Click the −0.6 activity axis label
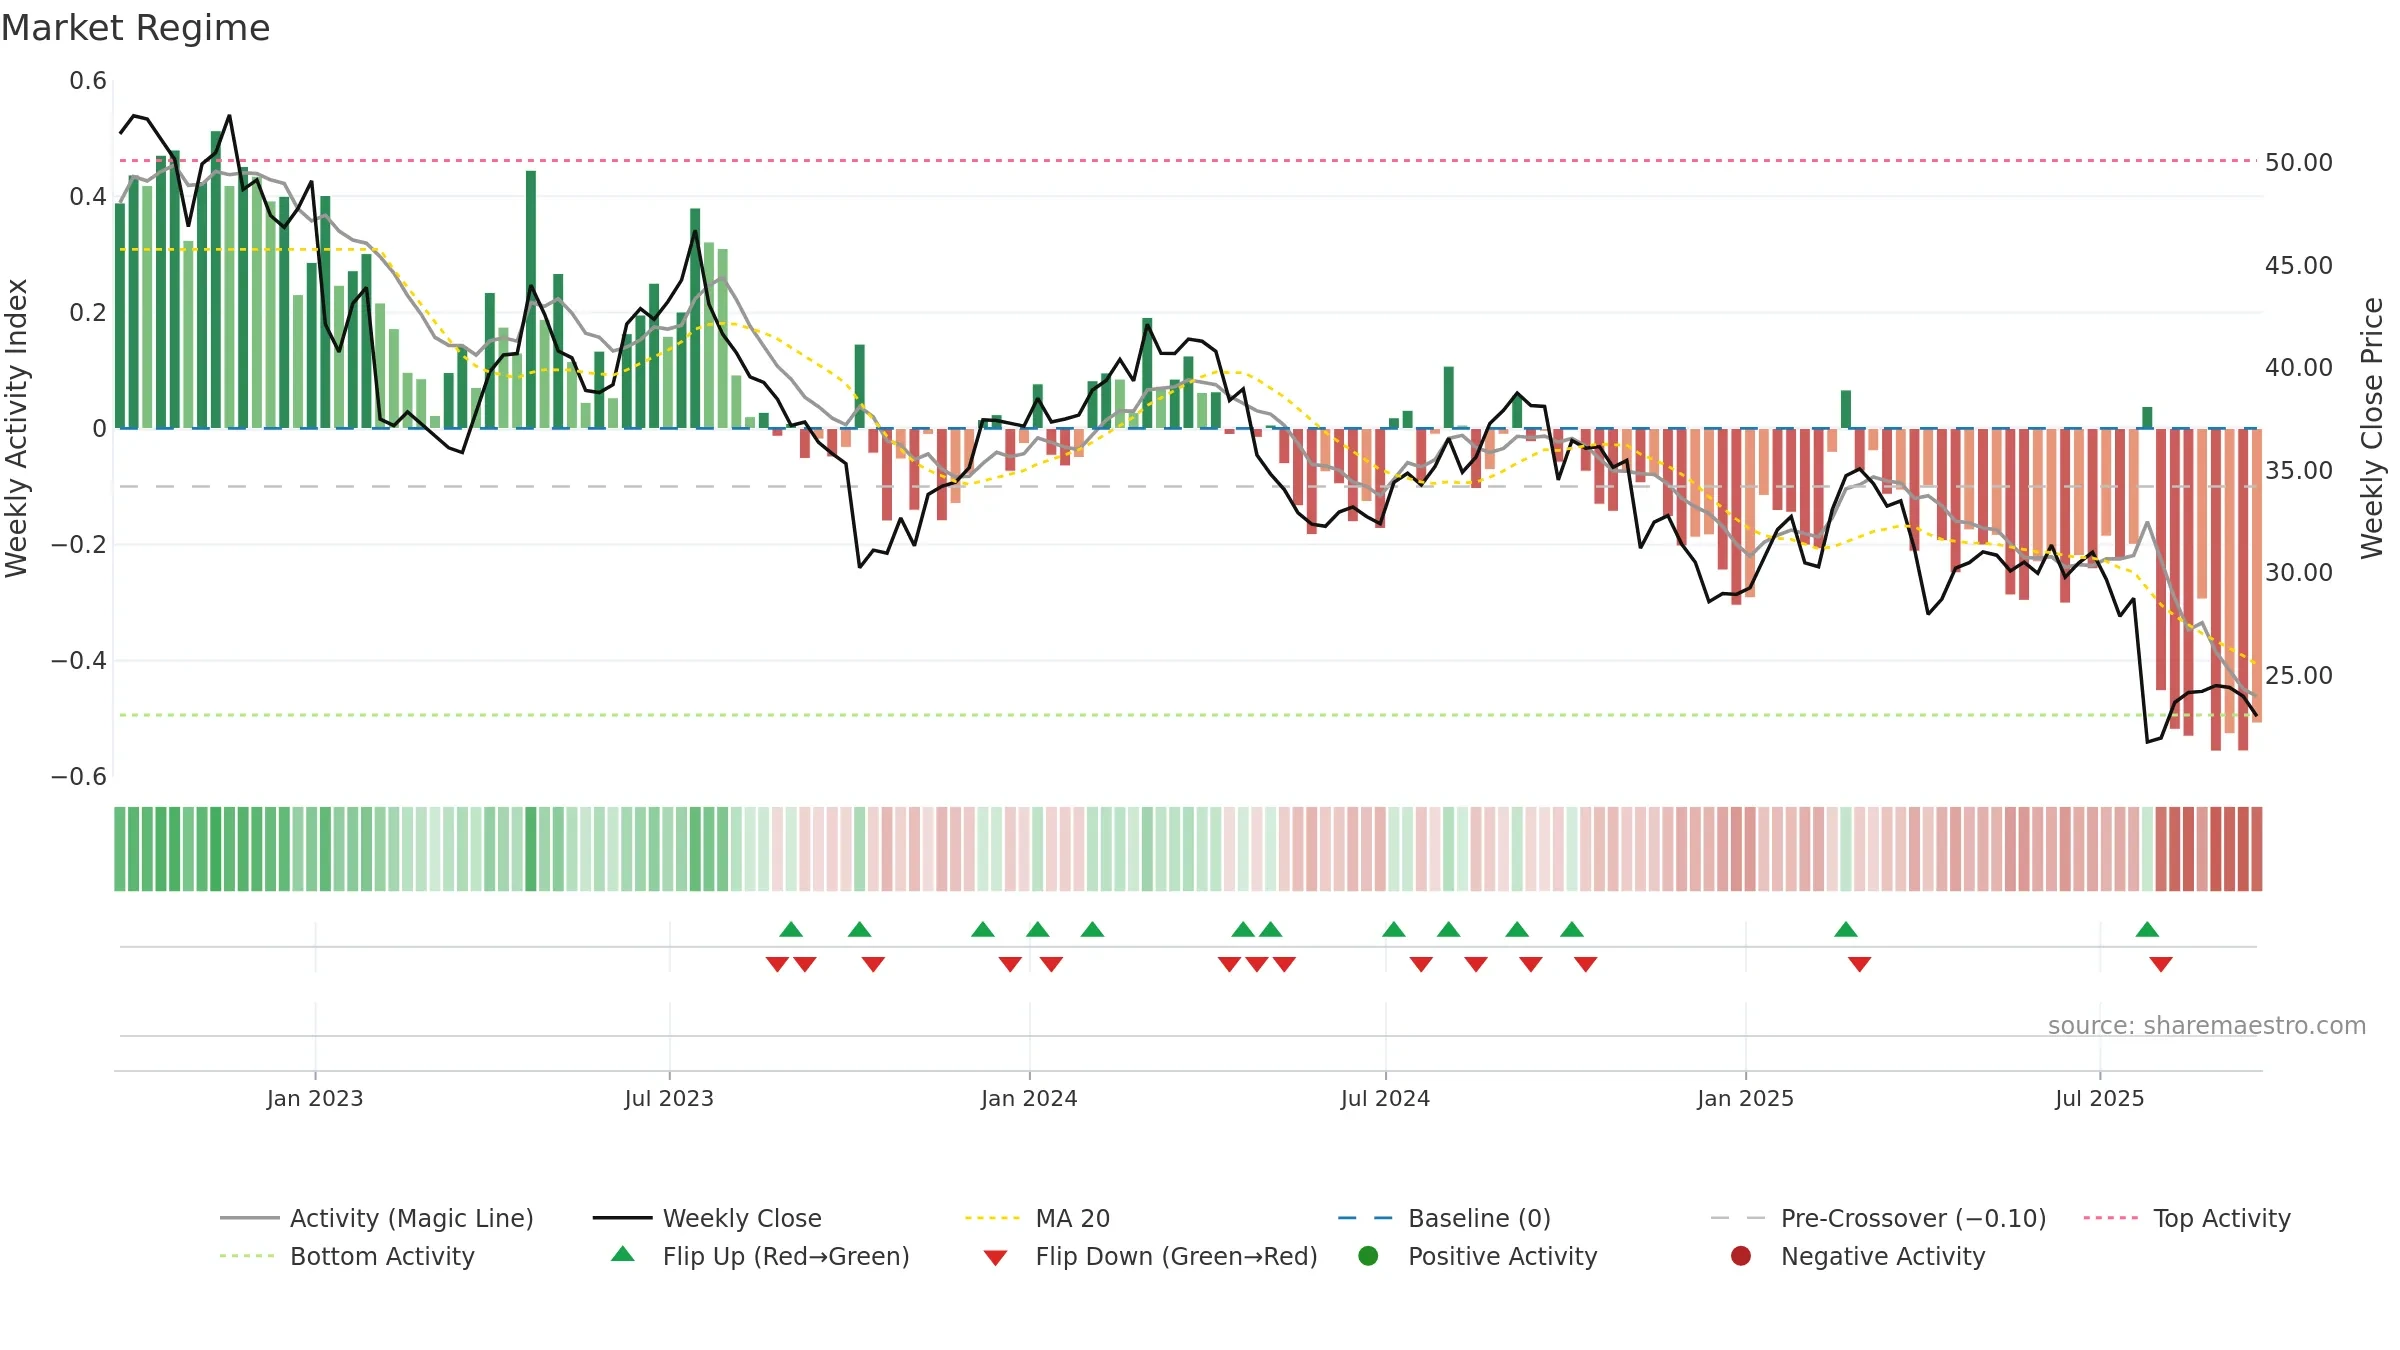2400x1350 pixels. 78,777
